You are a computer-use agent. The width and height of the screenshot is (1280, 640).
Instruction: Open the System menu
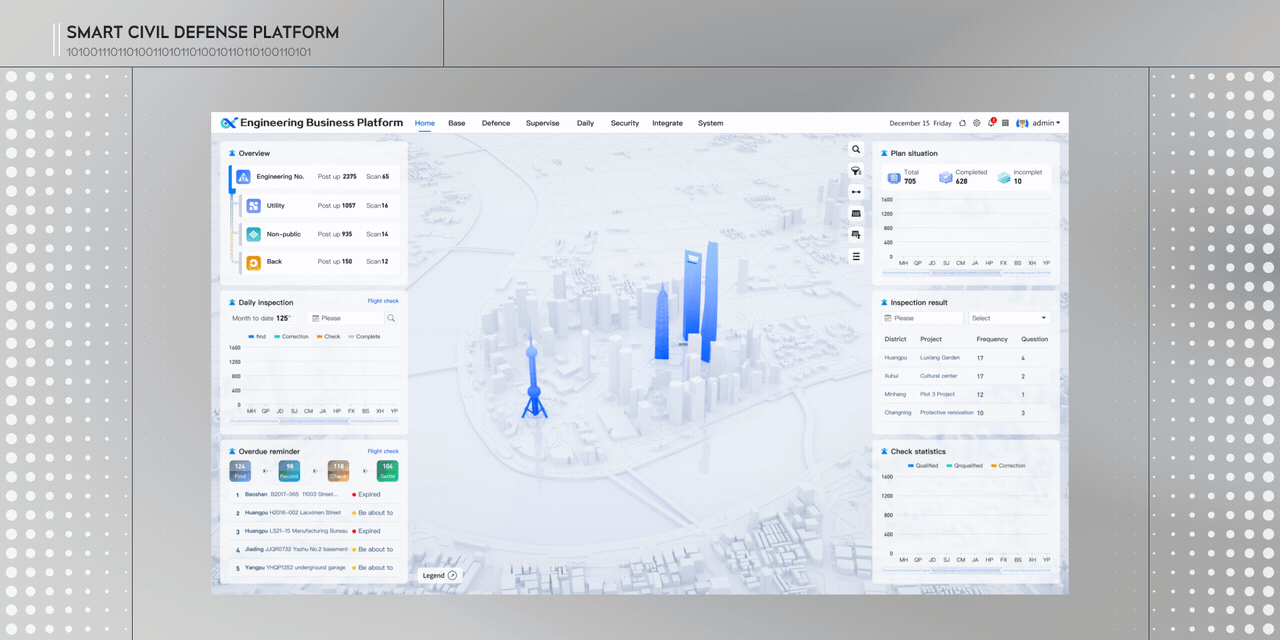pyautogui.click(x=711, y=123)
